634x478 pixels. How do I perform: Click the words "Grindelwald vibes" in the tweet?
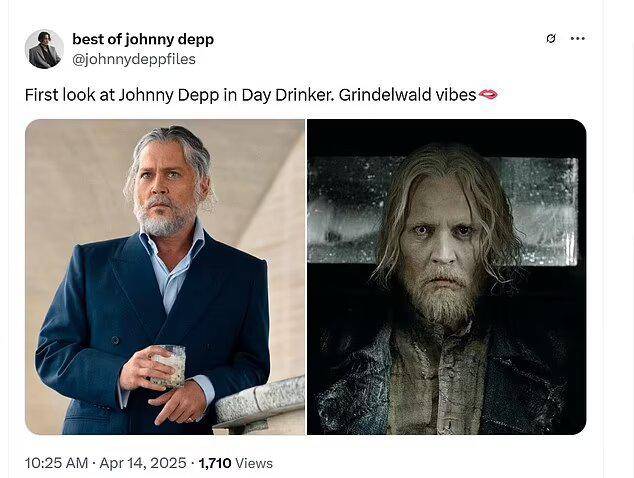click(408, 95)
